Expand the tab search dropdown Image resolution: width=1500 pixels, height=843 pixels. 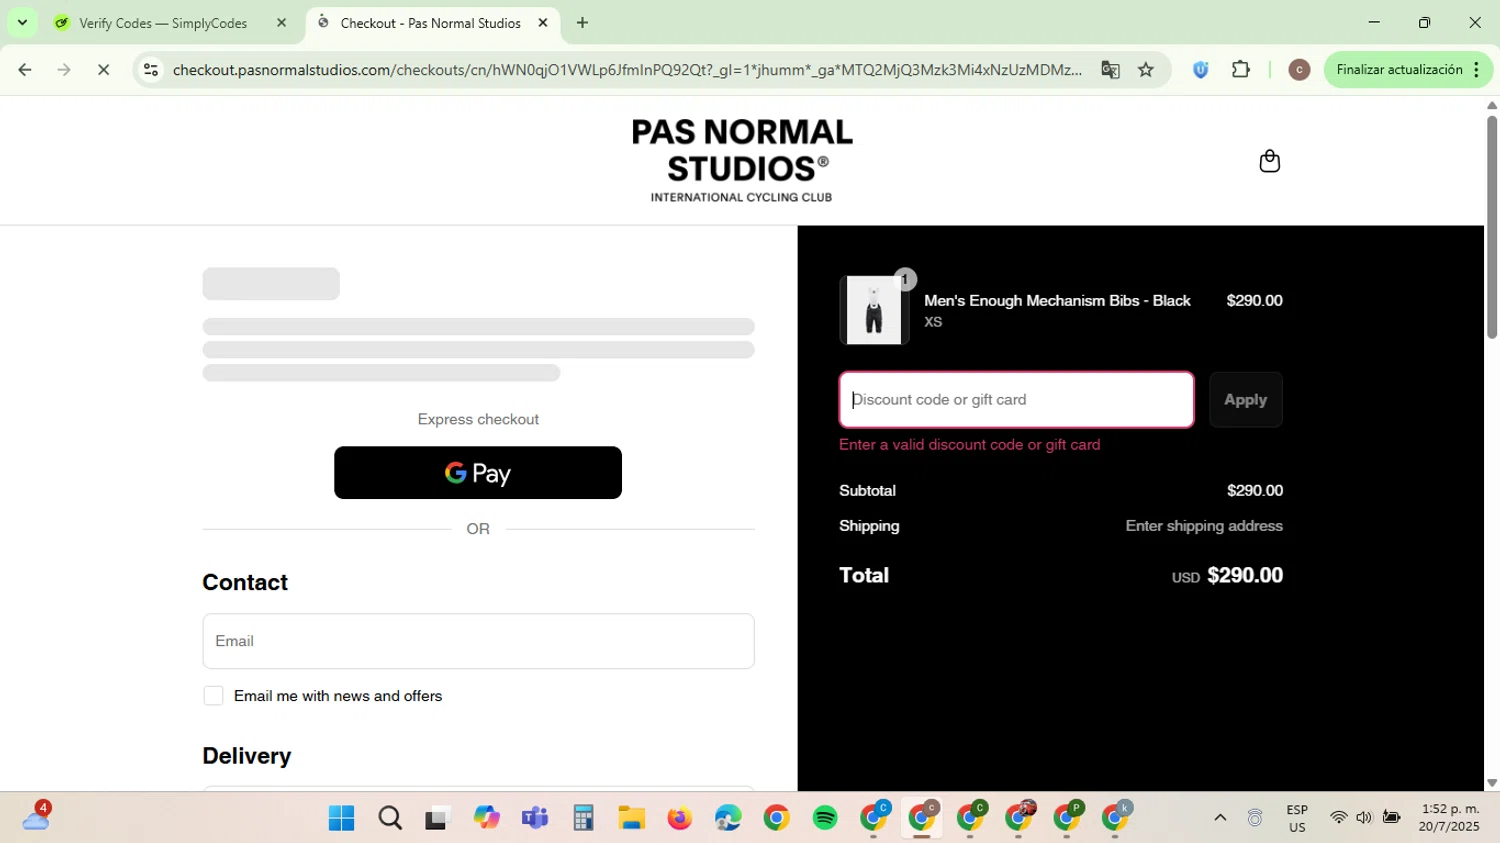coord(22,22)
